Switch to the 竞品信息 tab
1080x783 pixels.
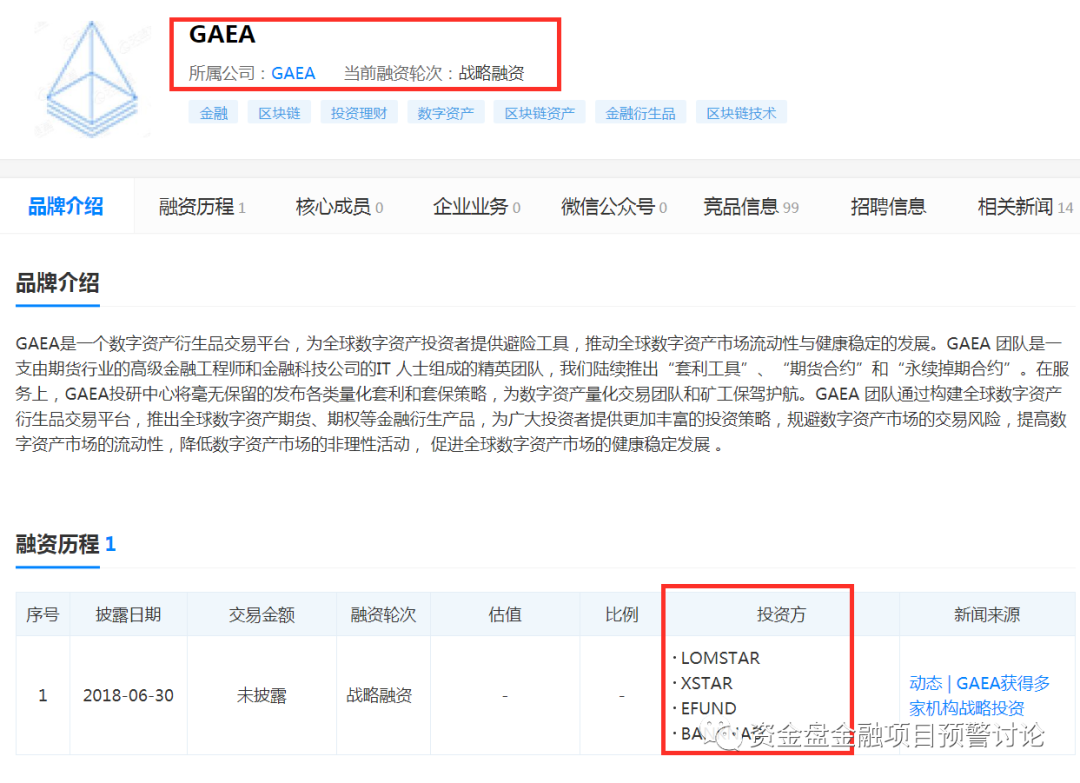tap(751, 206)
